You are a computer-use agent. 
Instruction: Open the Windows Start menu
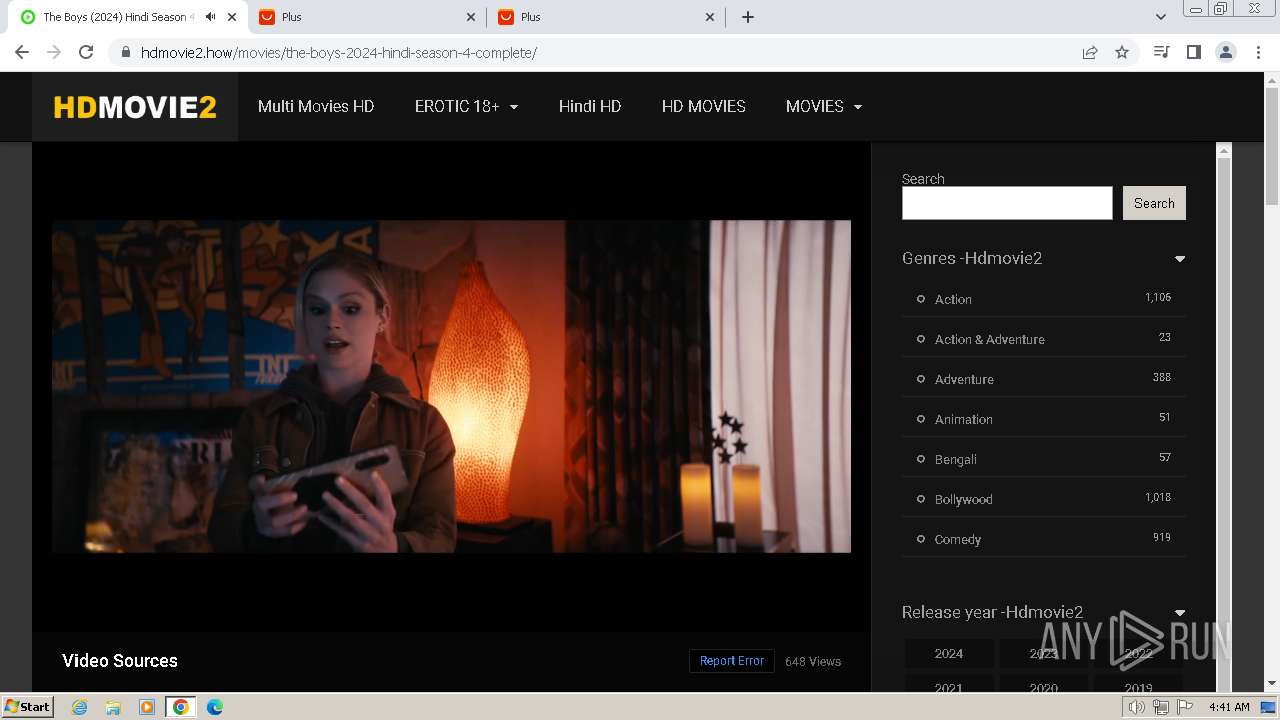click(27, 706)
